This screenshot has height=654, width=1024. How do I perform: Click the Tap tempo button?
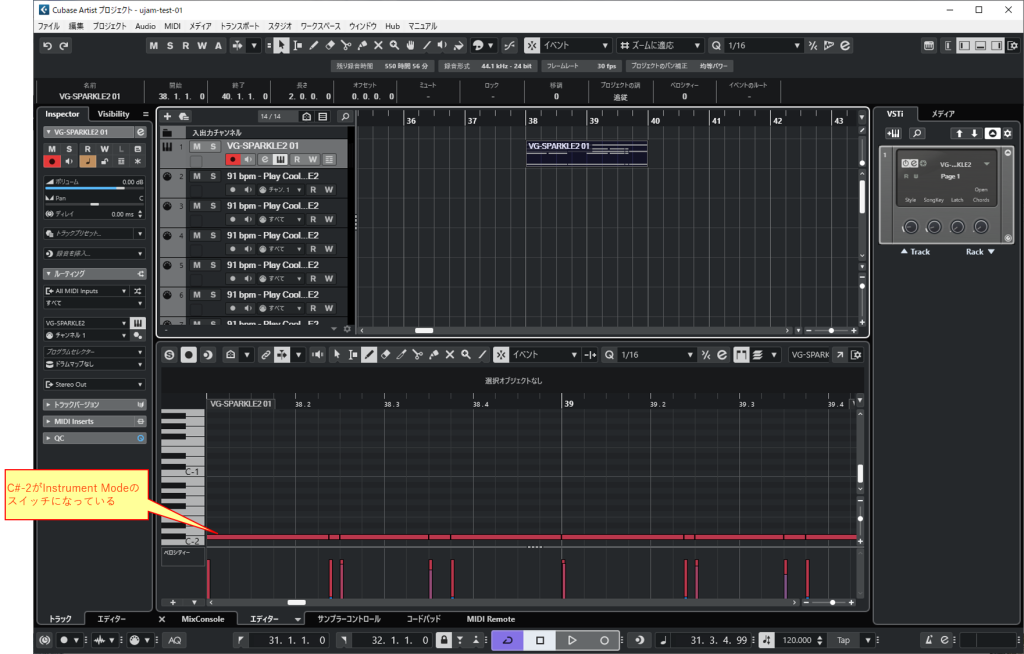pos(843,640)
